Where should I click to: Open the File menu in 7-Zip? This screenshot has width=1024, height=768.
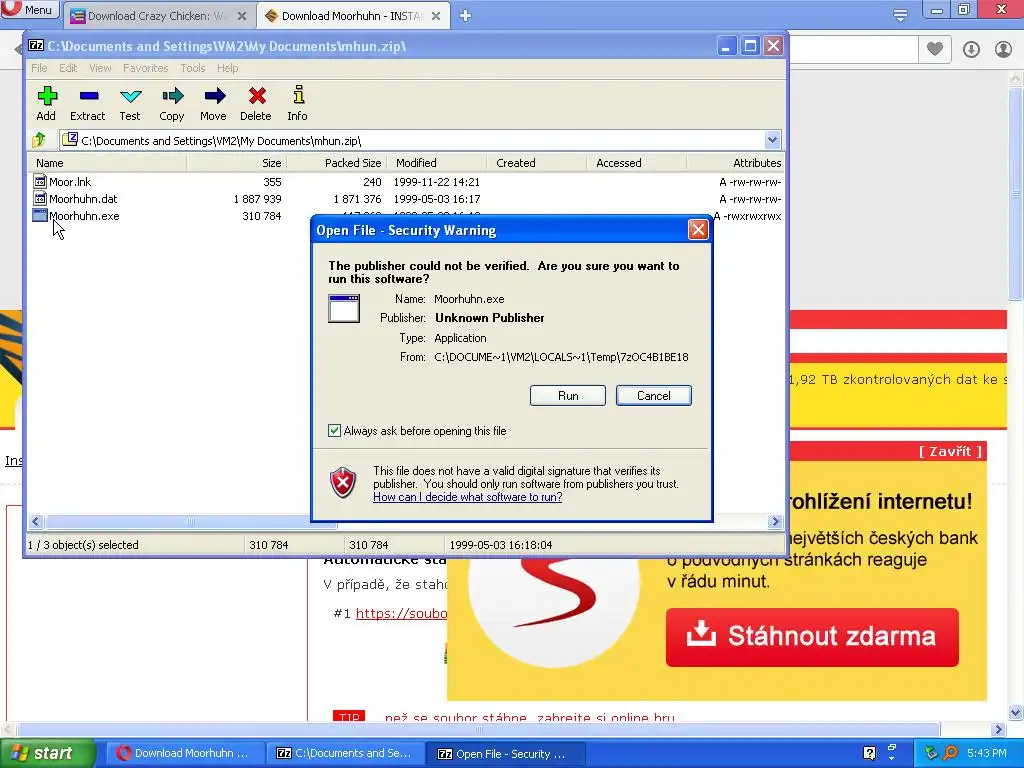click(x=39, y=68)
